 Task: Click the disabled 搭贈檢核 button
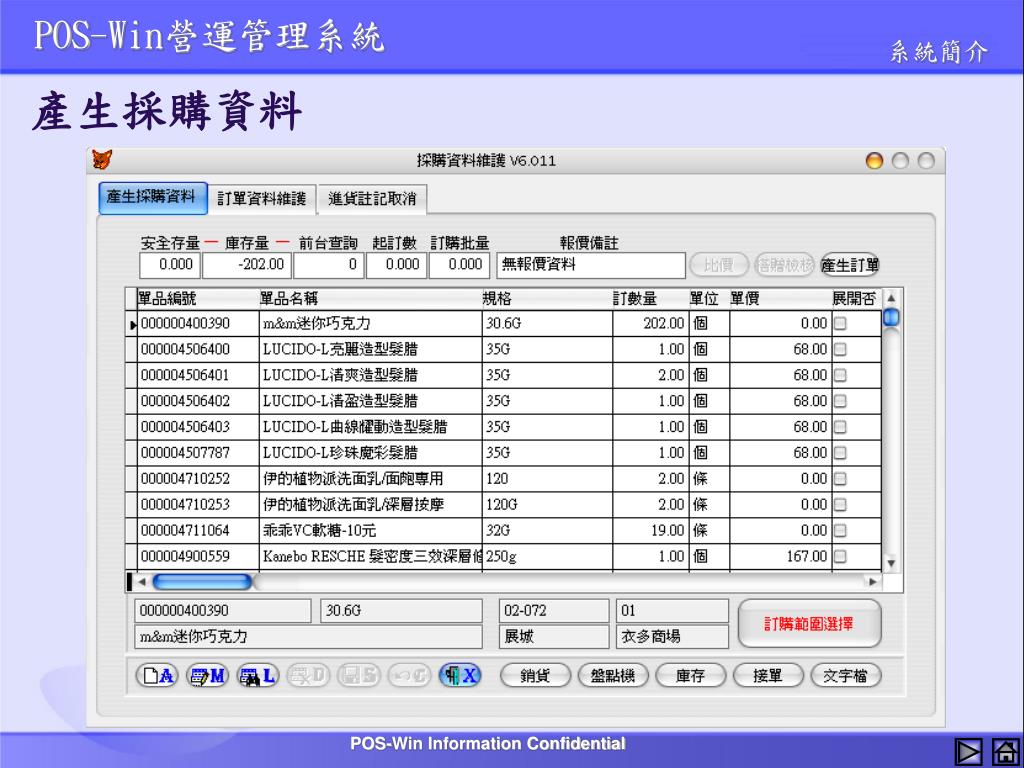784,265
